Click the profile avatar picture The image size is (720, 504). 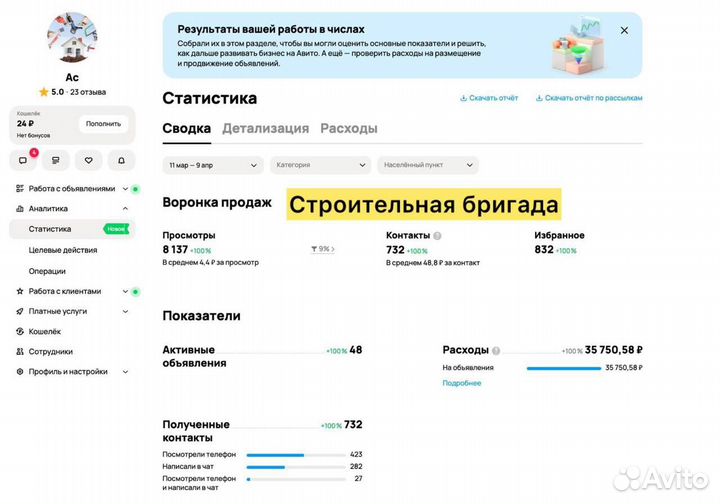(72, 38)
